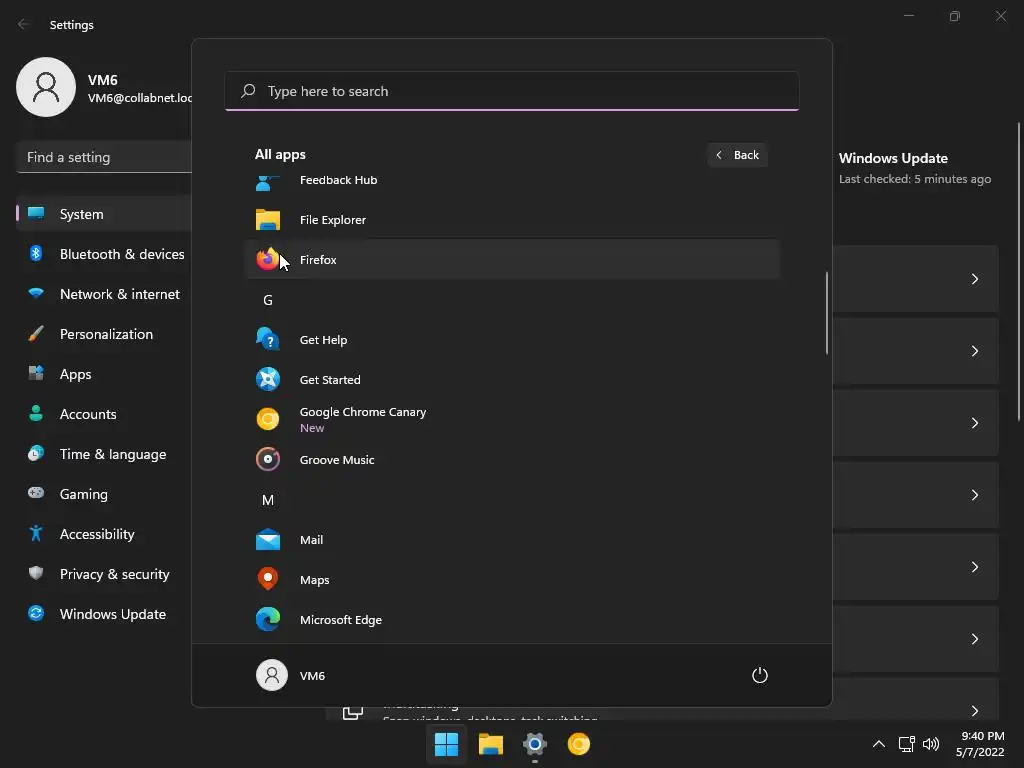Jump to letter G section header

(268, 300)
